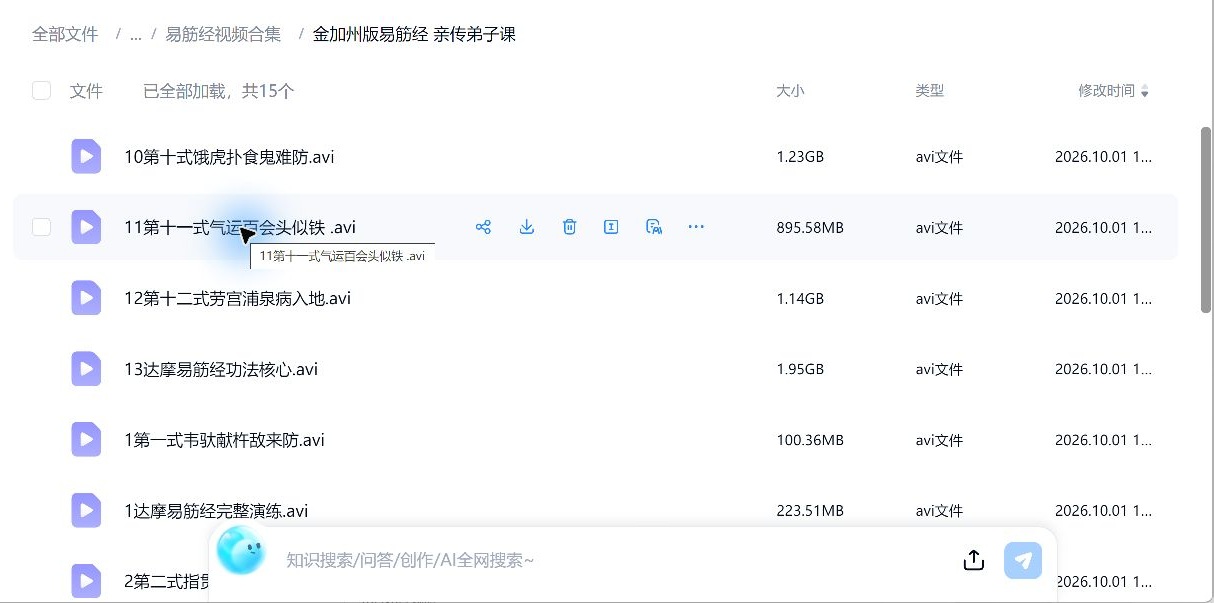Click the 已全部加载，共15个 status text
This screenshot has height=603, width=1214.
click(219, 91)
